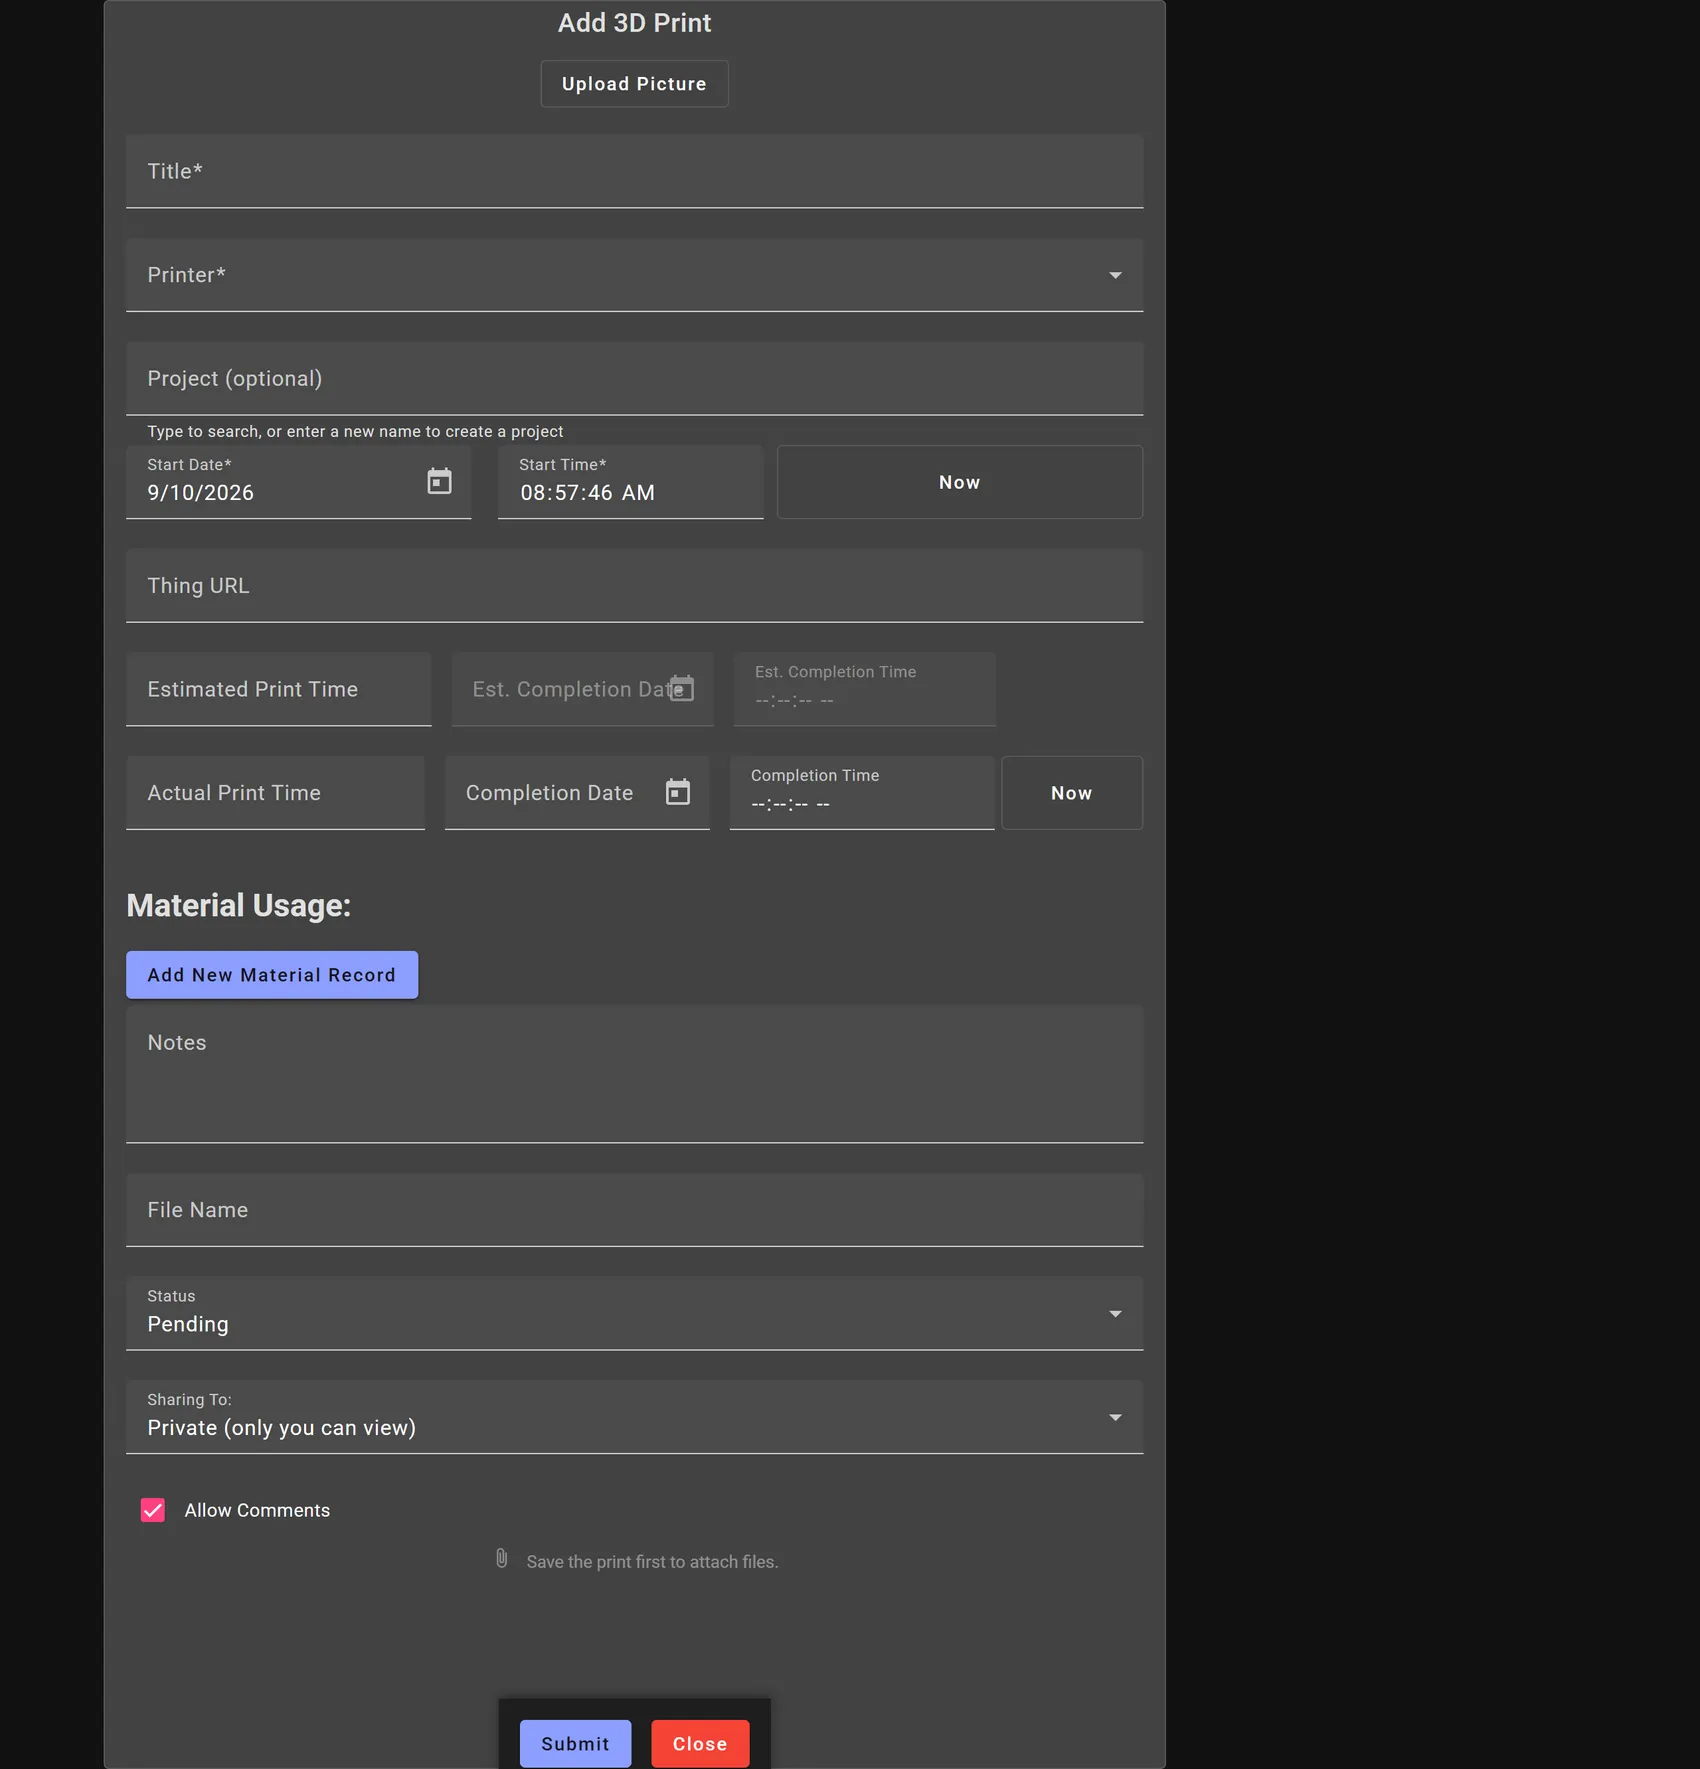This screenshot has width=1700, height=1769.
Task: Click the 'Material Usage:' heading
Action: [x=238, y=906]
